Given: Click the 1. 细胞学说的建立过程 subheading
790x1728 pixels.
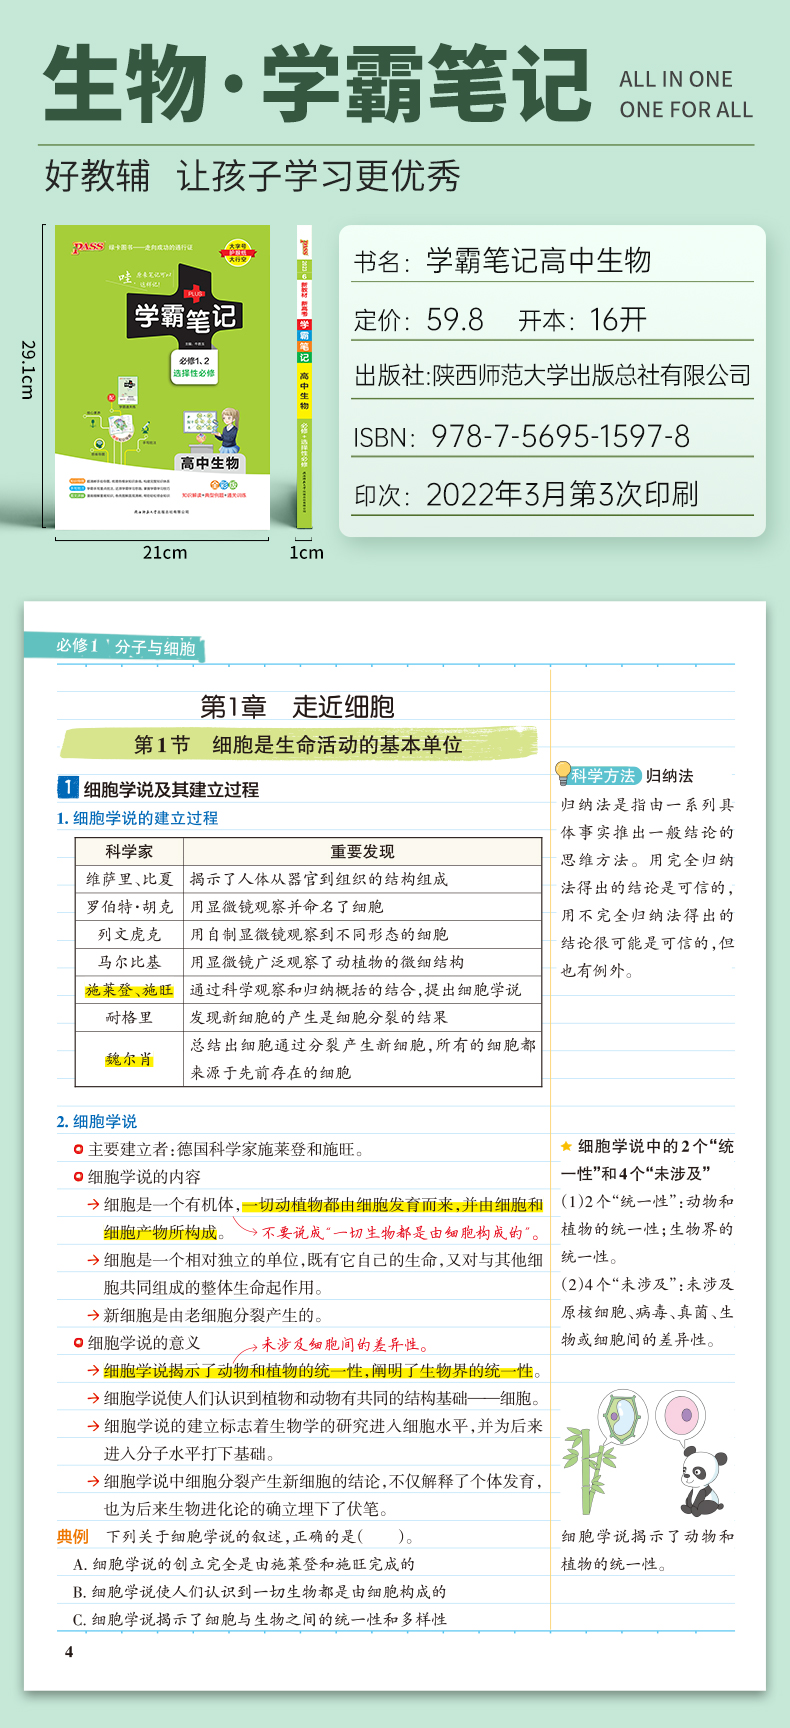Looking at the screenshot, I should (x=137, y=818).
